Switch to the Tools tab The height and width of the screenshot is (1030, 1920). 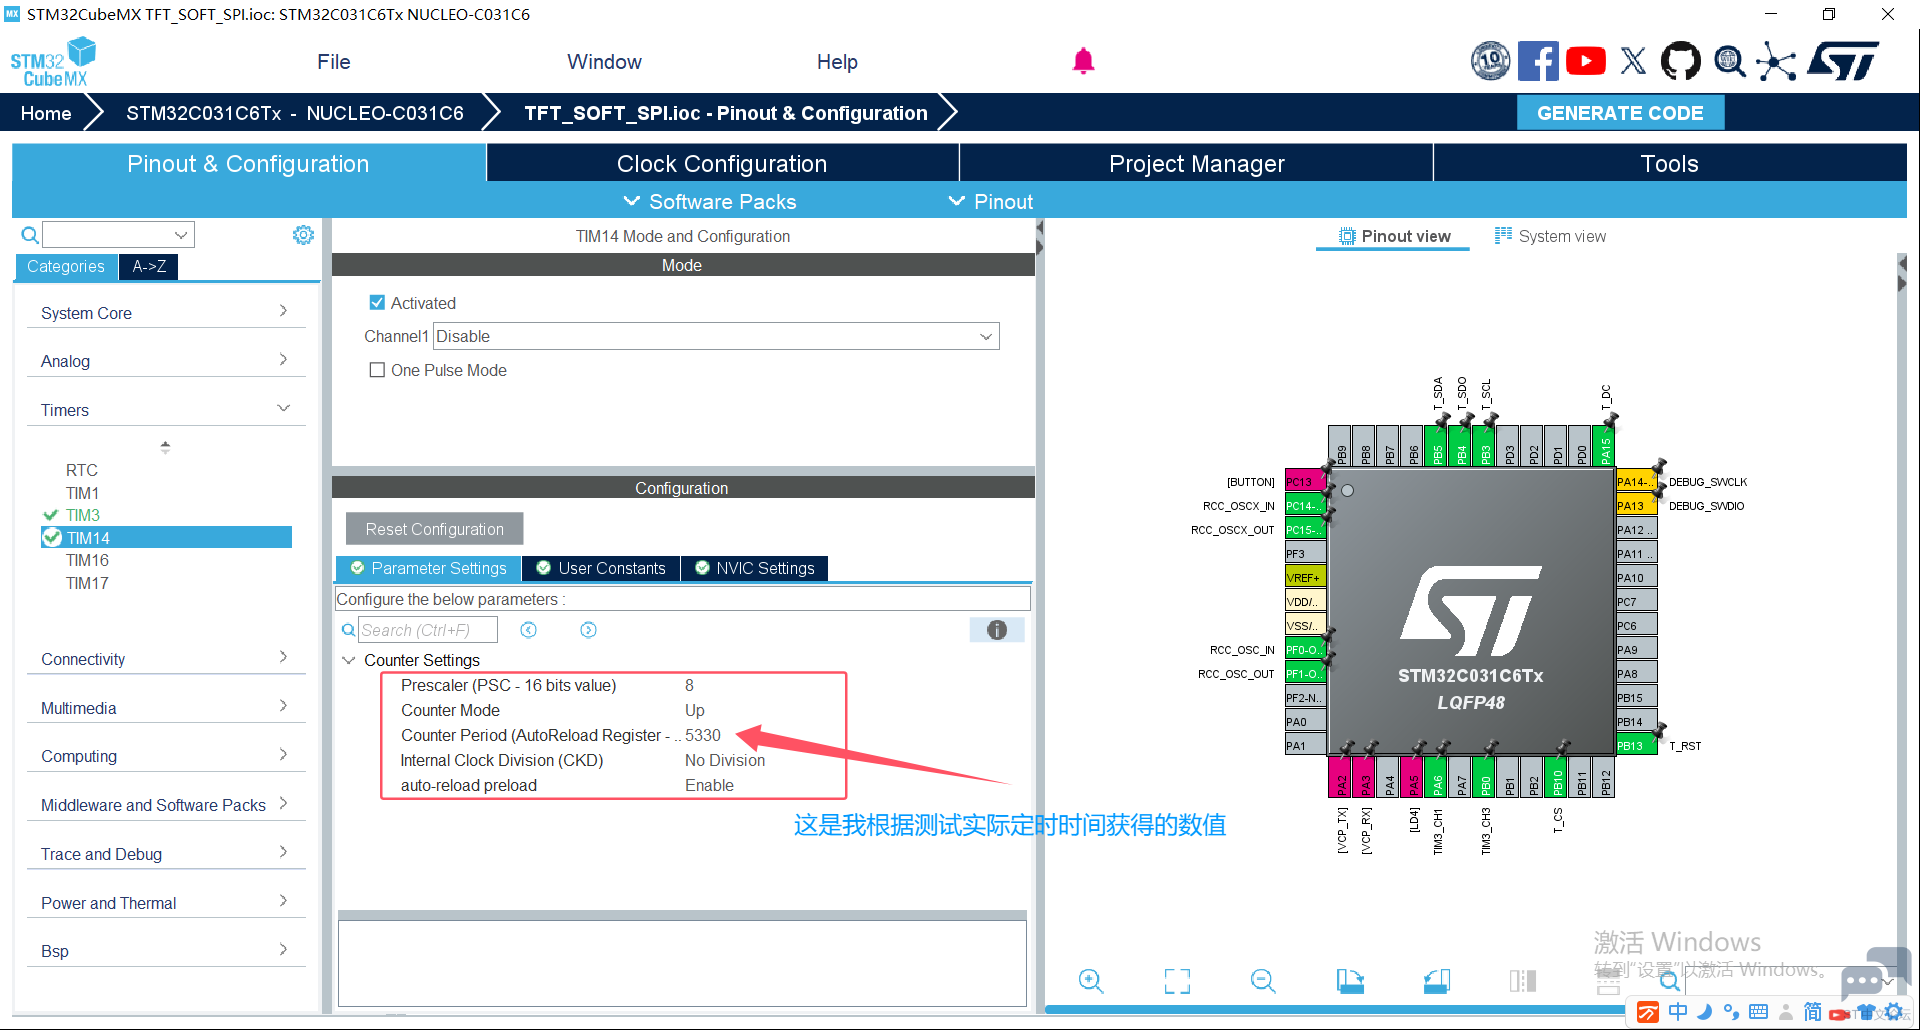coord(1669,163)
